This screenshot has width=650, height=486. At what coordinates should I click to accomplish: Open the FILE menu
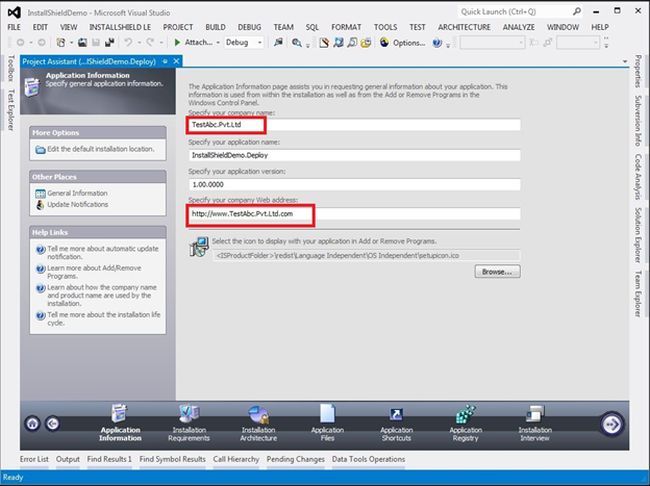(14, 27)
